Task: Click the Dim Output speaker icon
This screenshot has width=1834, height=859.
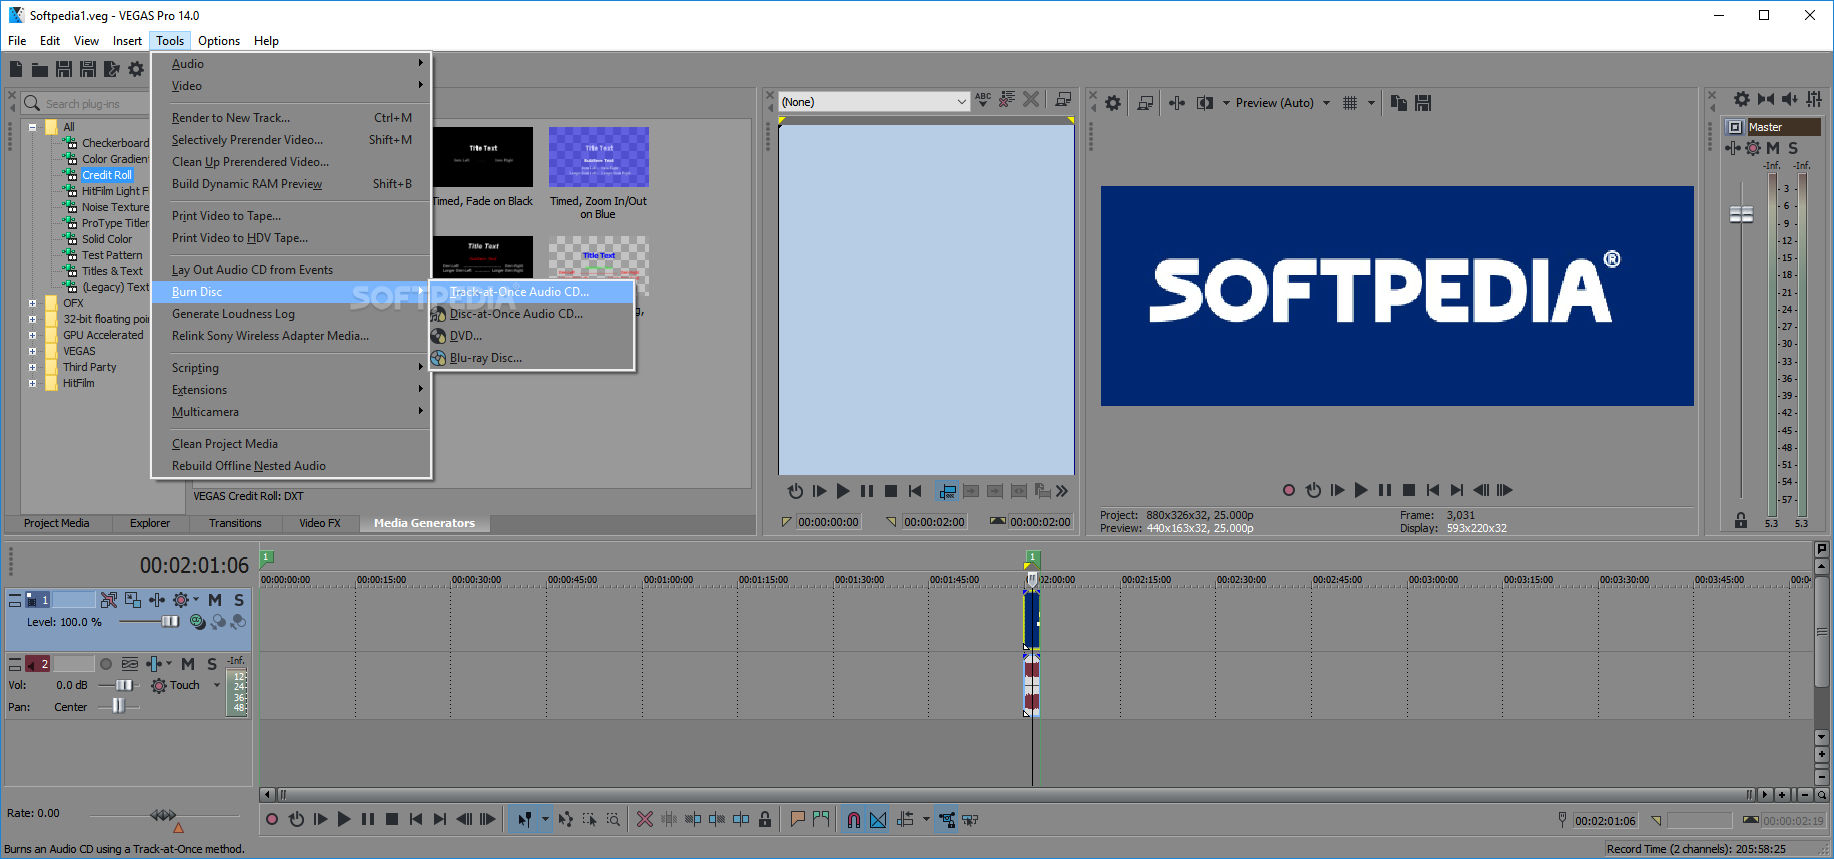Action: 1790,99
